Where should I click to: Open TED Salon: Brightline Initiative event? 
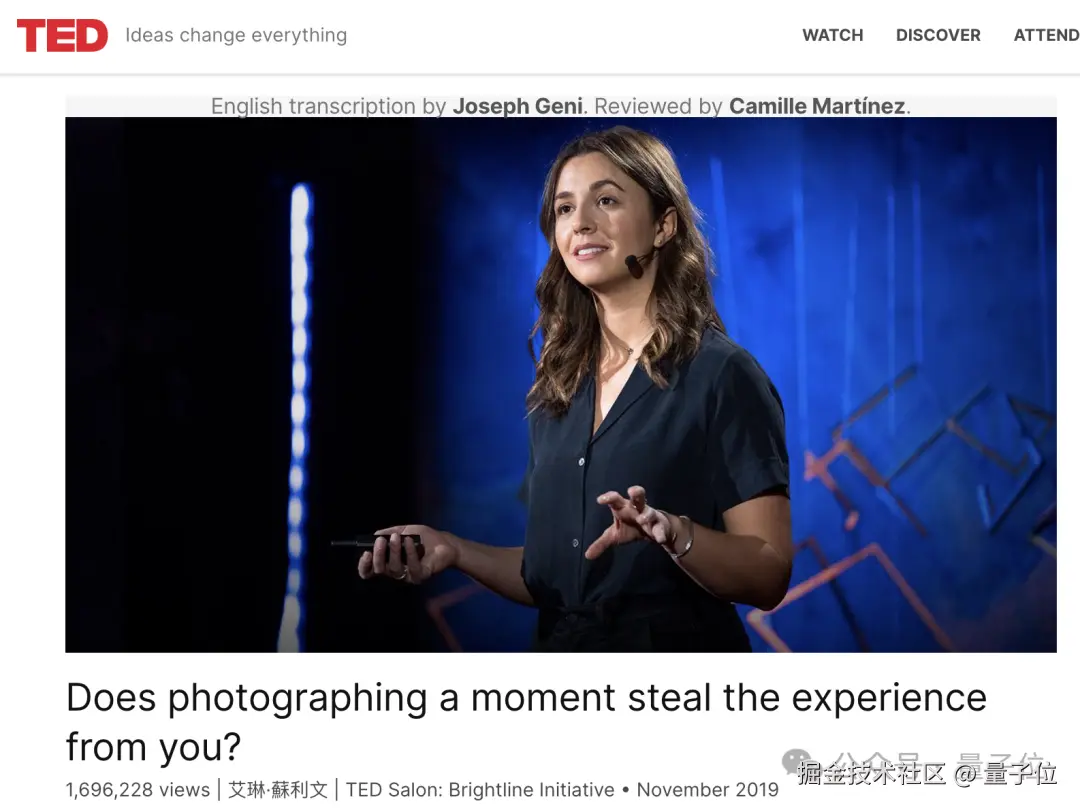(x=479, y=789)
